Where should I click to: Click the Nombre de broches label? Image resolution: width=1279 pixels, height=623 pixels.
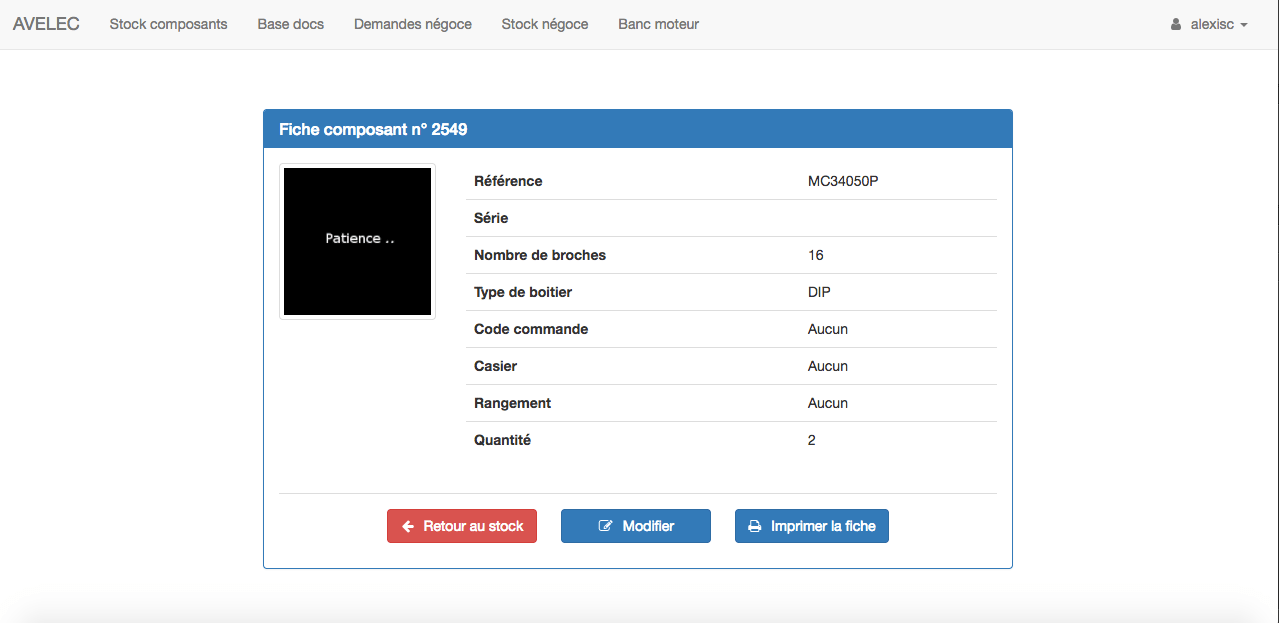(540, 255)
